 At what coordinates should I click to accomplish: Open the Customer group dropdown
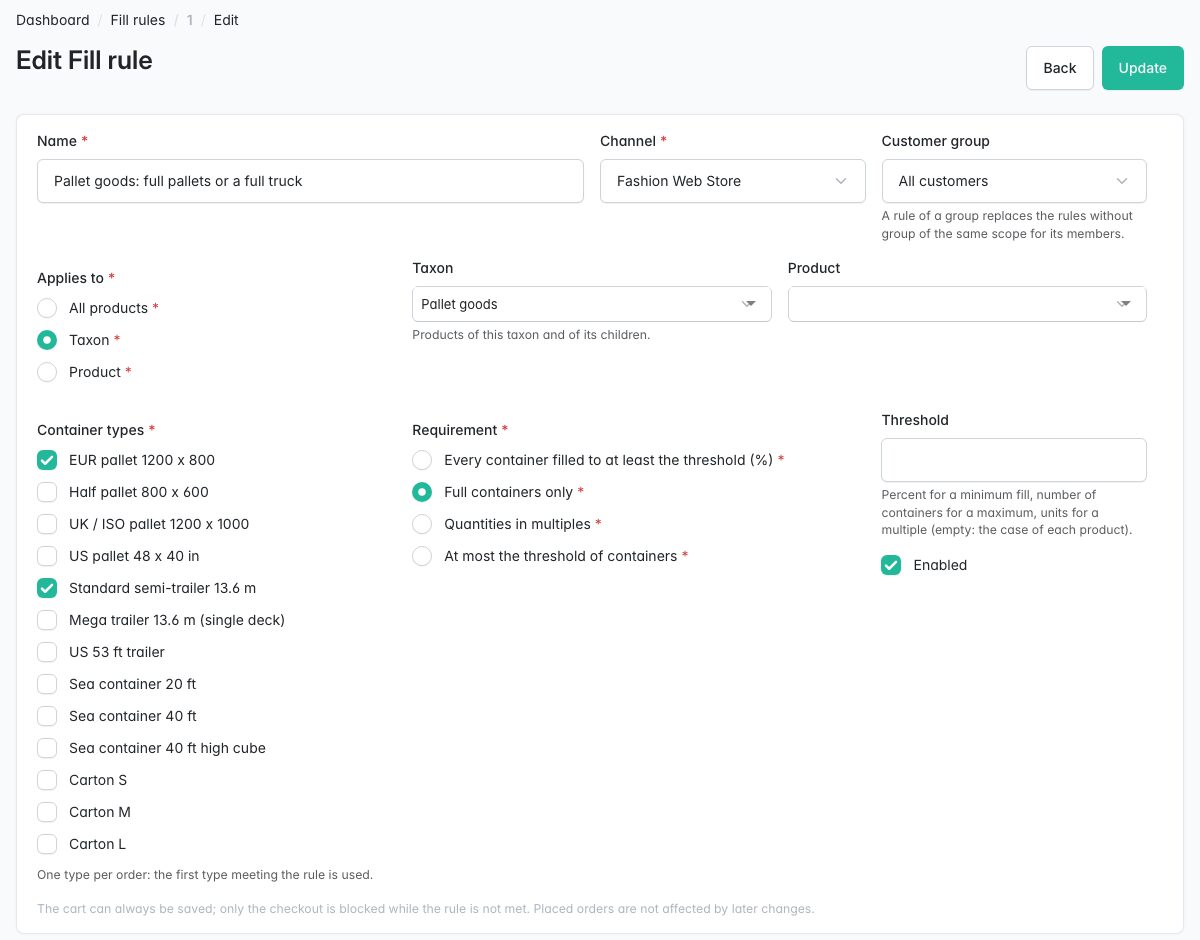(1014, 181)
